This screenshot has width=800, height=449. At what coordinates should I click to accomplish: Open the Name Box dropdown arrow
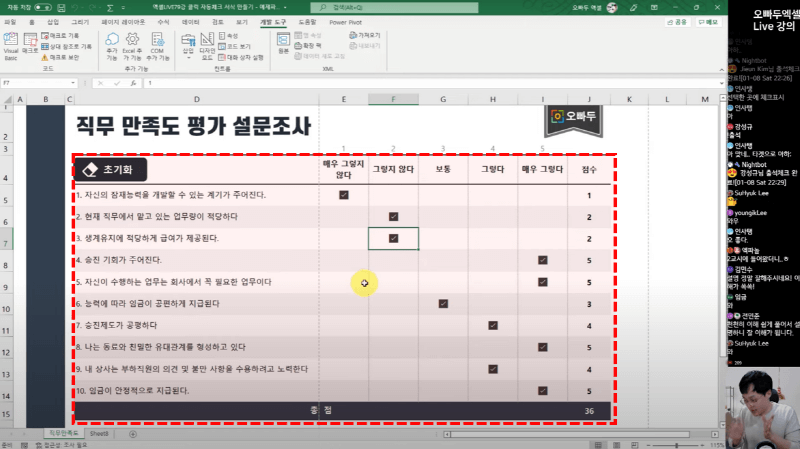[73, 83]
